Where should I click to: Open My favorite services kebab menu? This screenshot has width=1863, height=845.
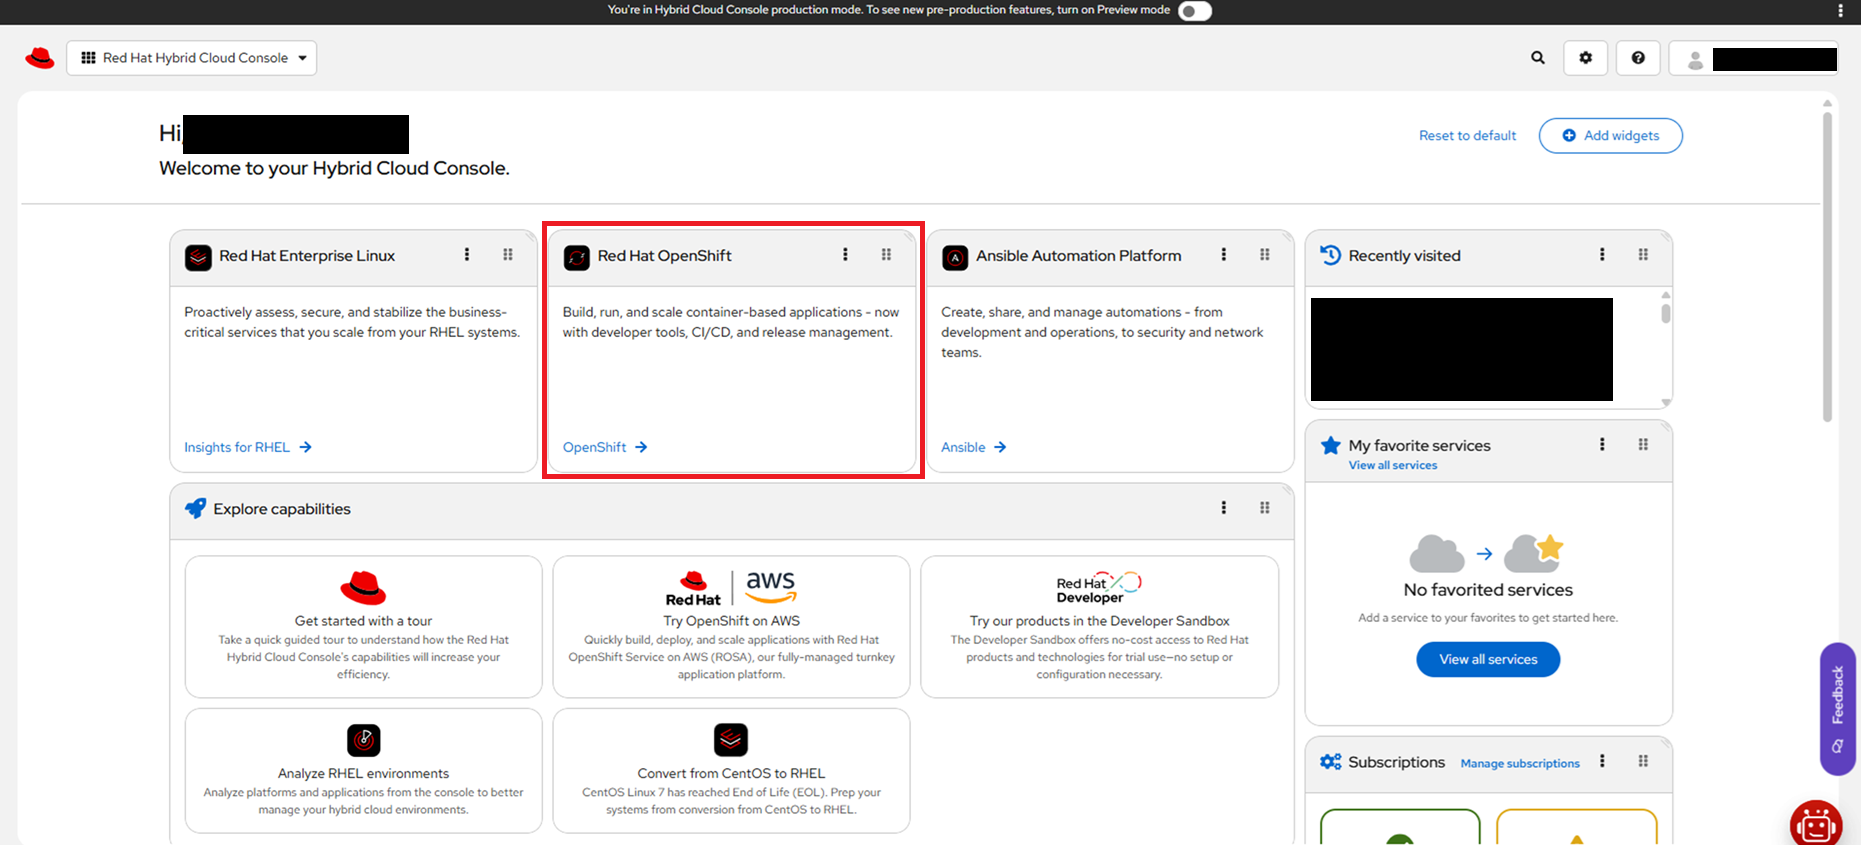point(1602,445)
